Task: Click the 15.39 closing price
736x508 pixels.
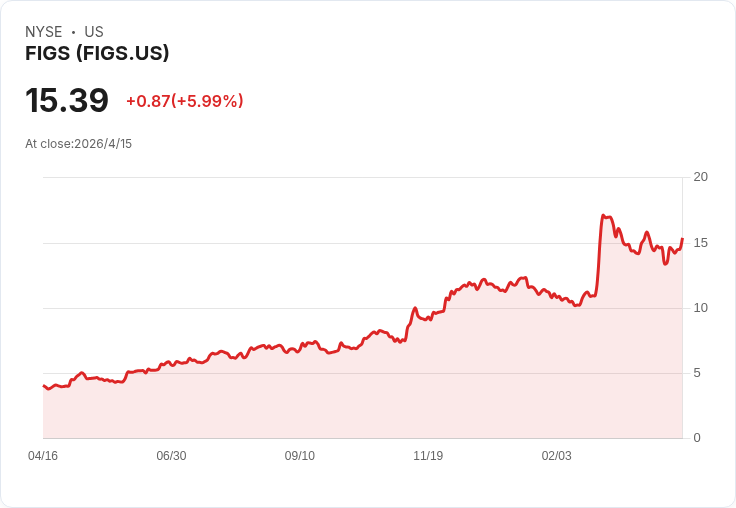Action: pyautogui.click(x=67, y=100)
